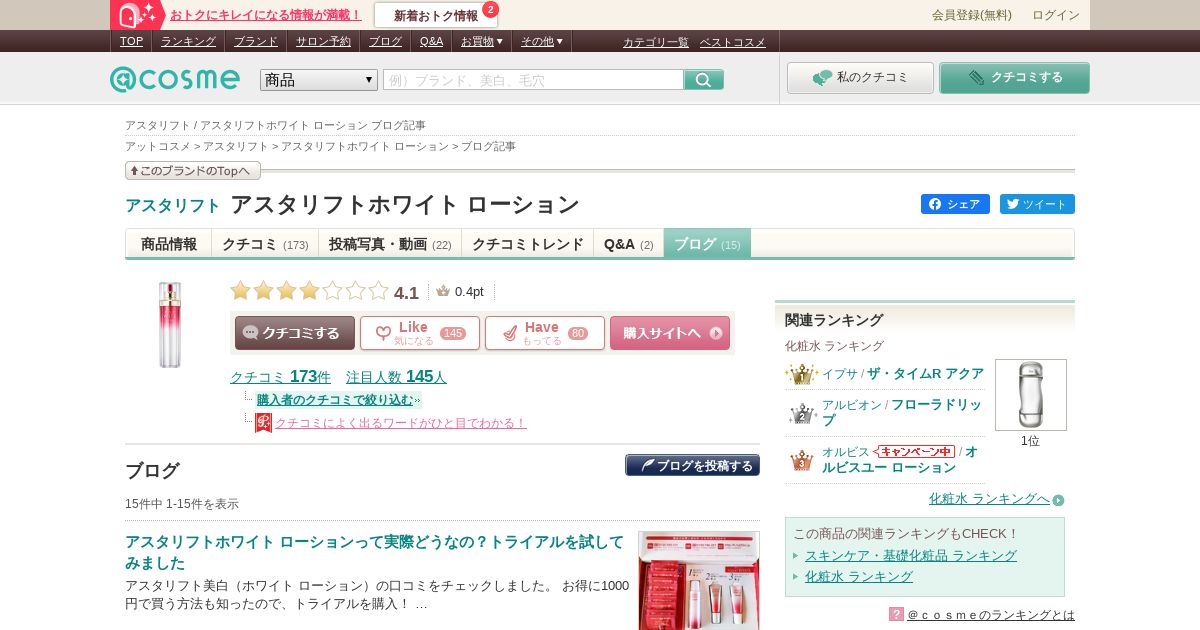This screenshot has height=630, width=1200.
Task: Open ザ・タイムR アクア ranking link
Action: pos(925,373)
